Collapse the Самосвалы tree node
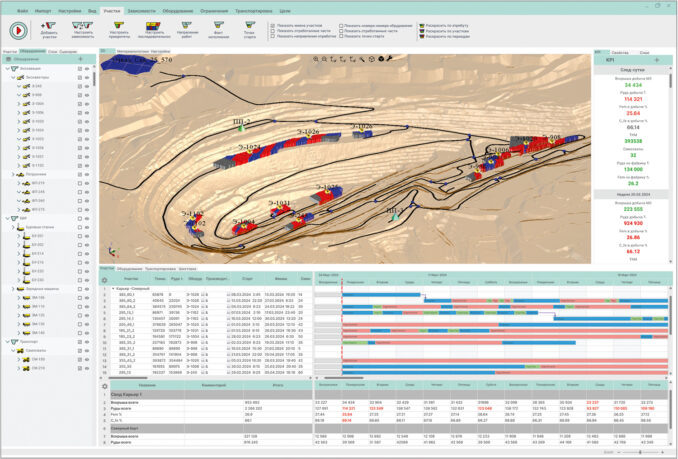This screenshot has height=459, width=678. point(13,351)
